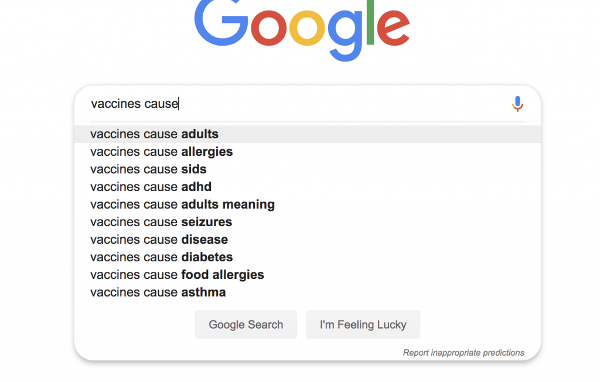Click the typed 'vaccines cause' text in the search box
600x382 pixels.
pos(135,104)
